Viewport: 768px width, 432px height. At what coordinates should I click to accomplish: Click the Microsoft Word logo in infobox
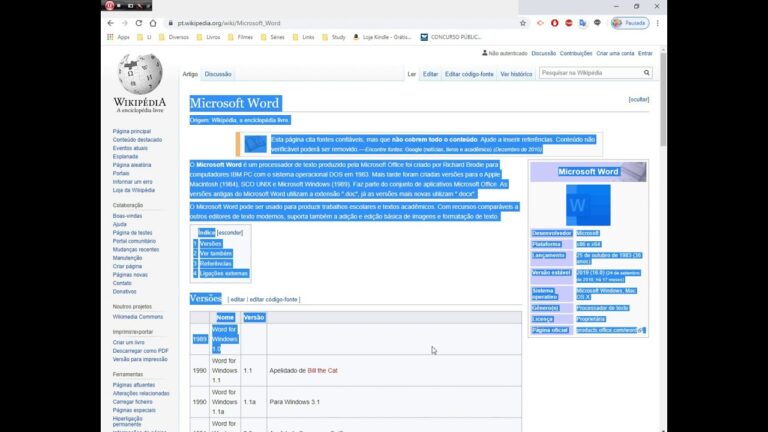tap(588, 205)
